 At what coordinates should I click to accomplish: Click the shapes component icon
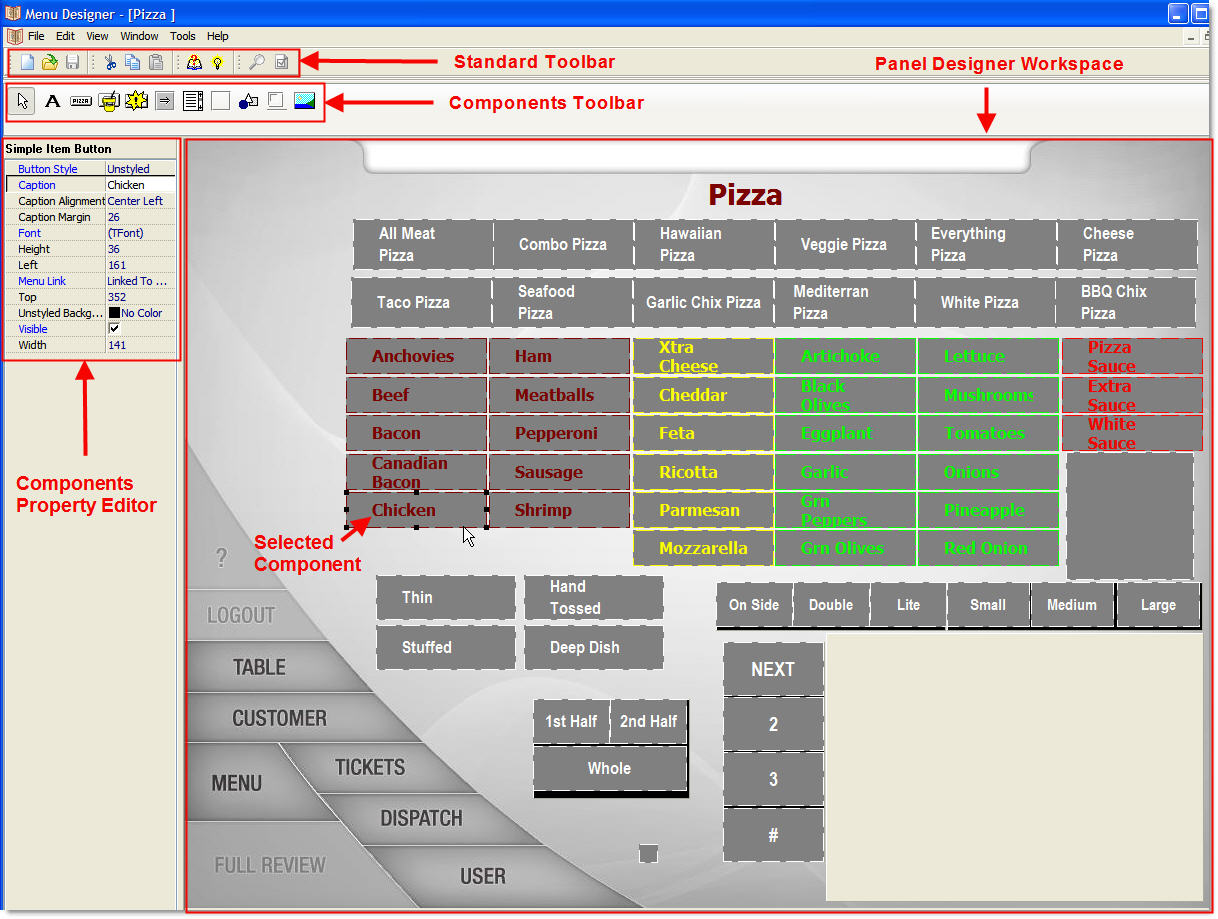click(x=249, y=101)
